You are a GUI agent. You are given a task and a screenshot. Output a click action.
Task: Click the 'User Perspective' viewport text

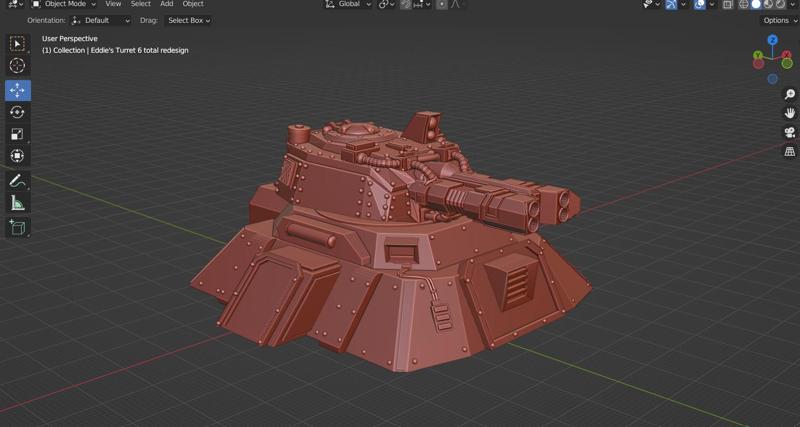[x=69, y=39]
